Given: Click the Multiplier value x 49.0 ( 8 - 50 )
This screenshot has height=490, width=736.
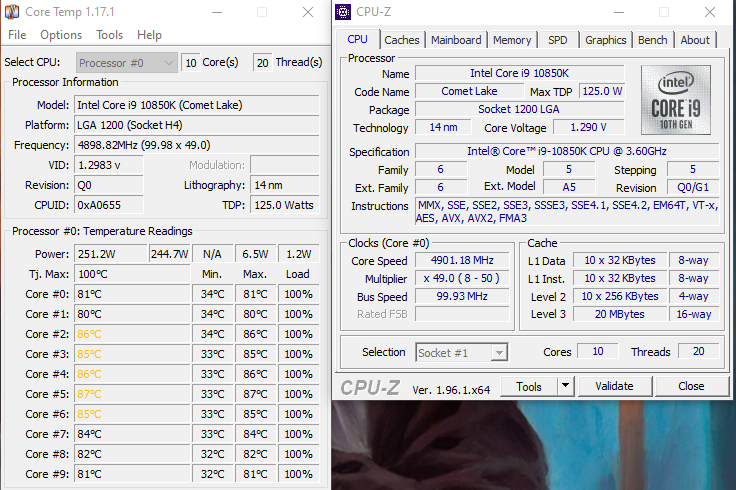Looking at the screenshot, I should click(x=462, y=278).
